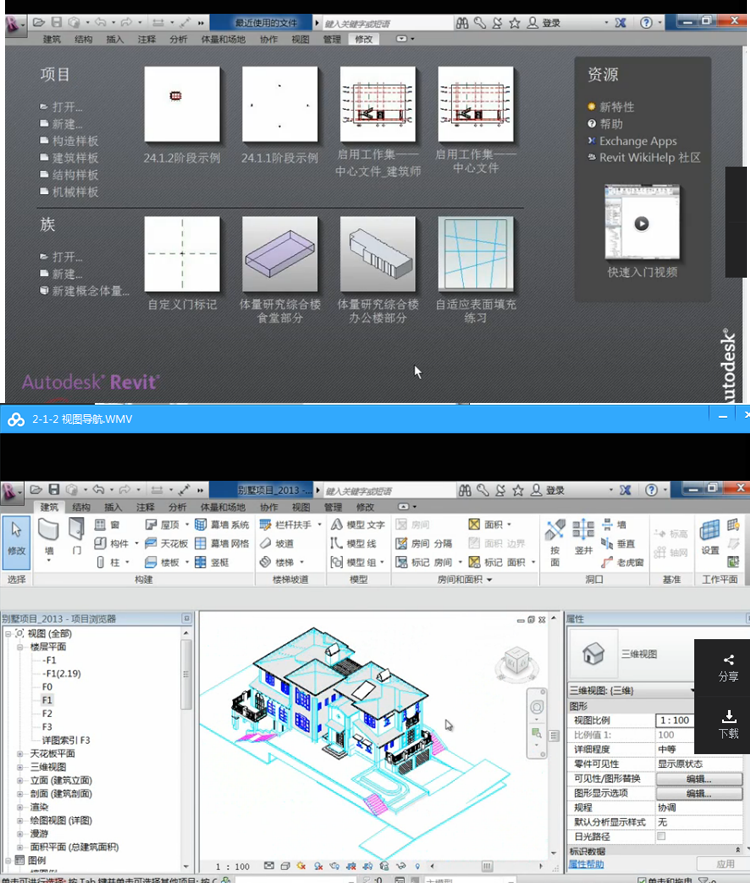The width and height of the screenshot is (750, 883).
Task: Activate the 幕墙 系统 curtain system tool
Action: (222, 525)
